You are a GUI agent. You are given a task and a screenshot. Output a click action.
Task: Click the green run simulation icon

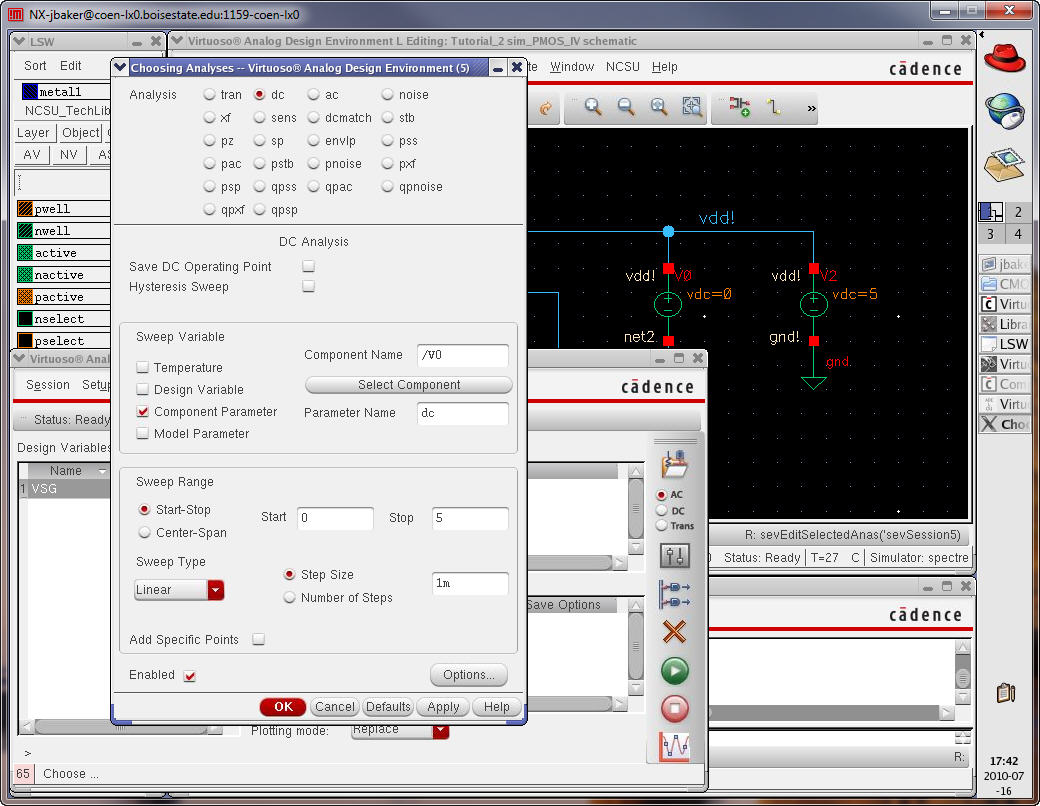point(675,670)
